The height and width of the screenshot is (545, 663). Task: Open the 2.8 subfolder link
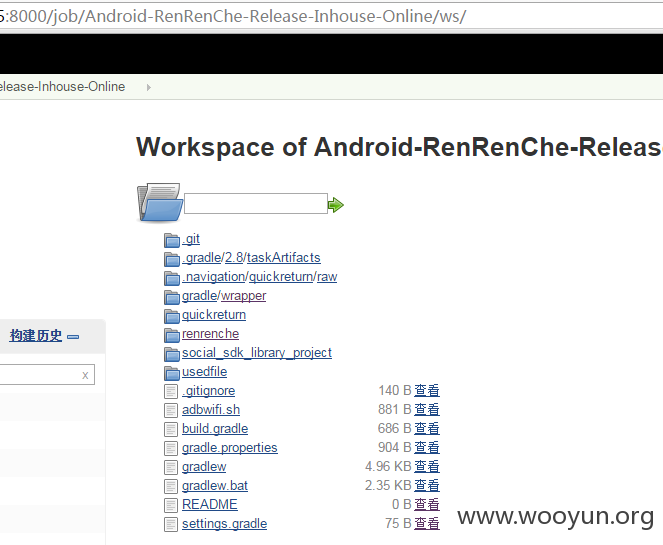pyautogui.click(x=234, y=257)
